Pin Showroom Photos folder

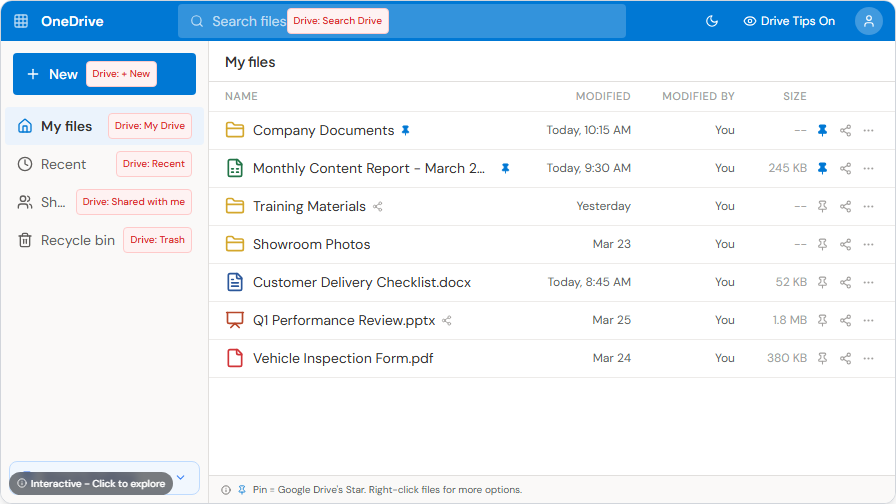click(x=822, y=244)
